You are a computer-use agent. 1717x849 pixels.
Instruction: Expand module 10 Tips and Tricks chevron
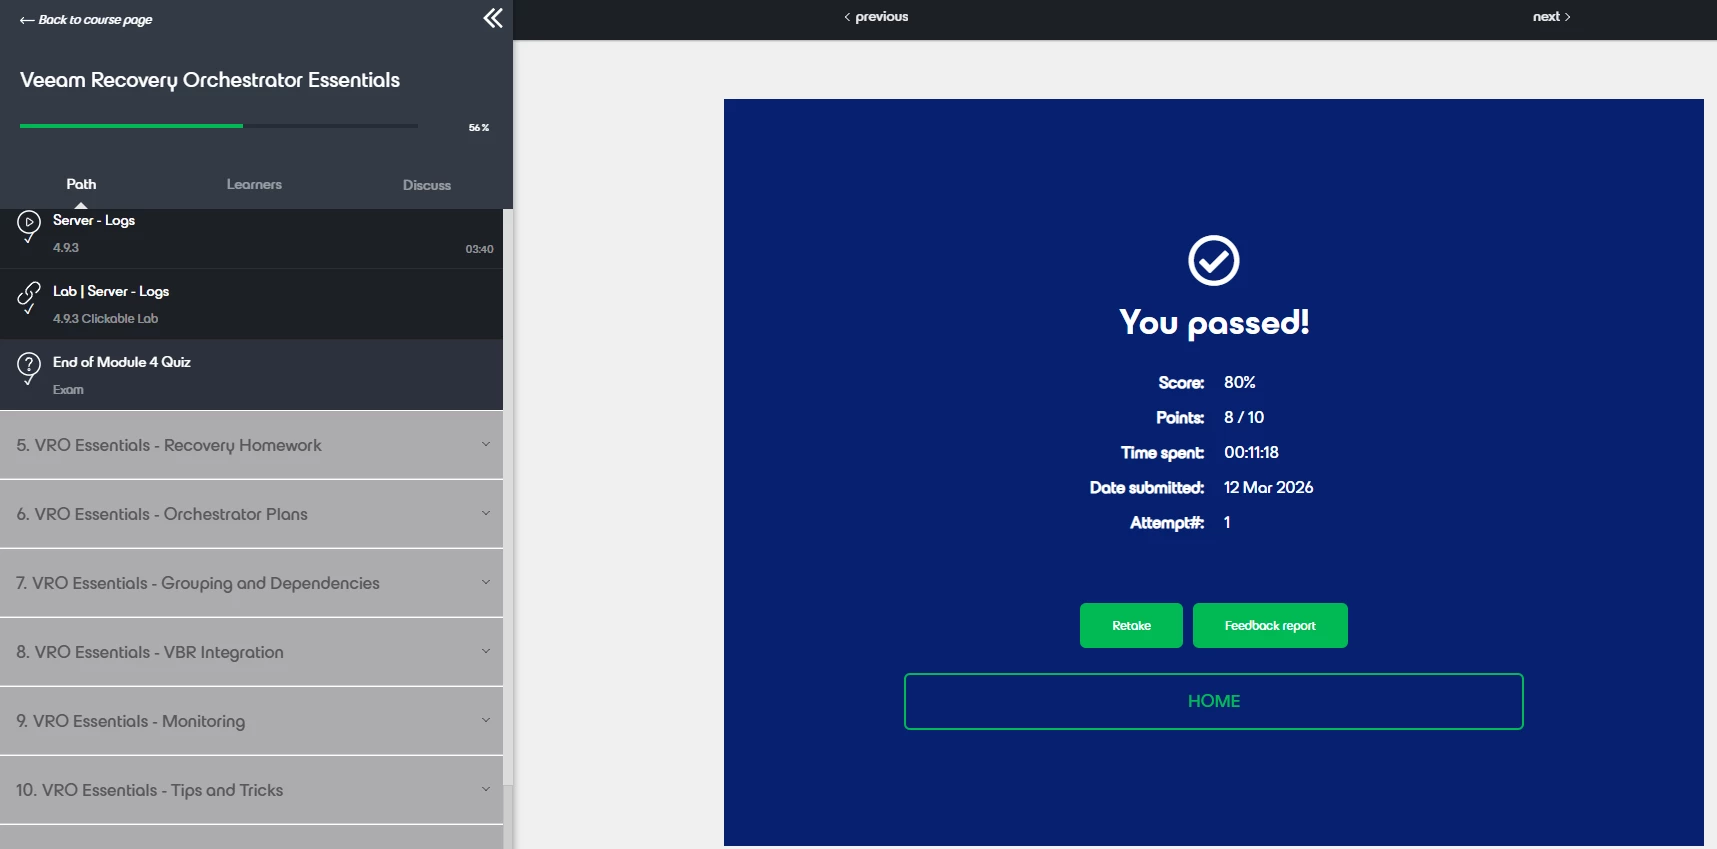coord(486,790)
